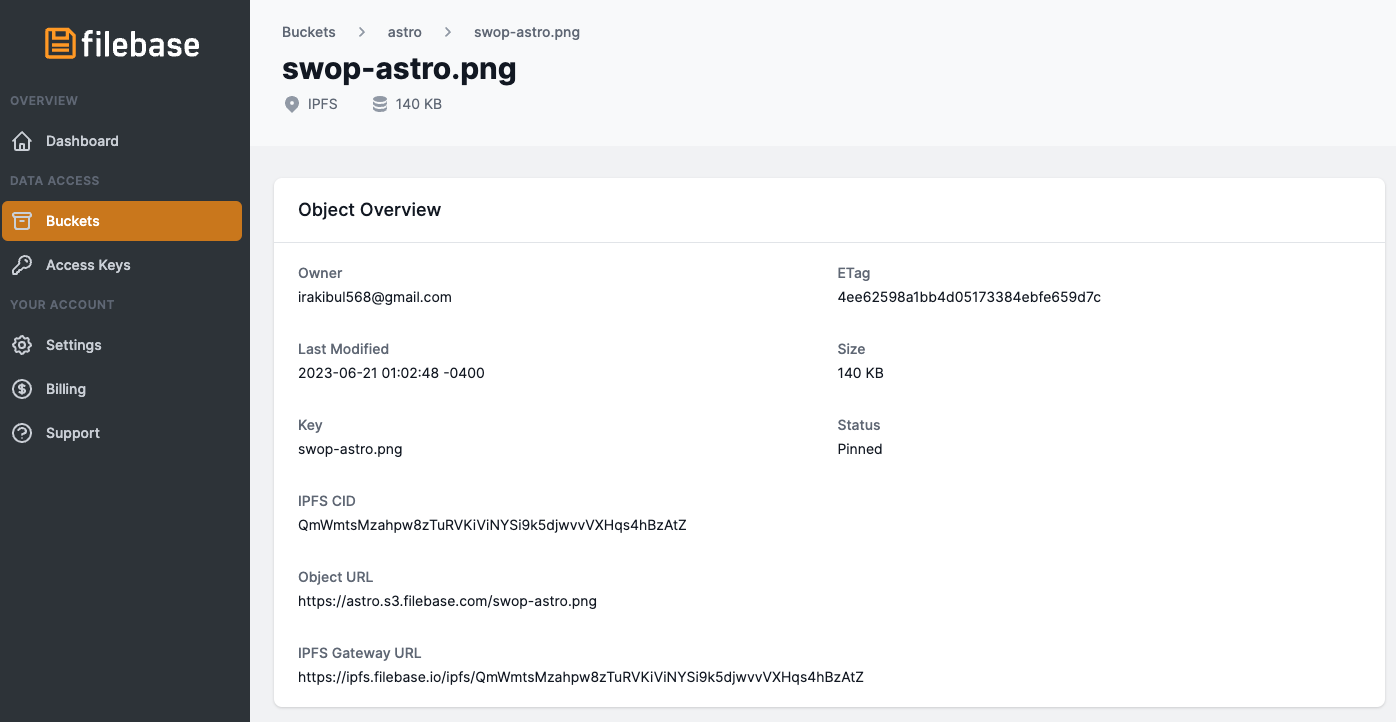1396x722 pixels.
Task: Click the 140 KB label in header
Action: 419,104
